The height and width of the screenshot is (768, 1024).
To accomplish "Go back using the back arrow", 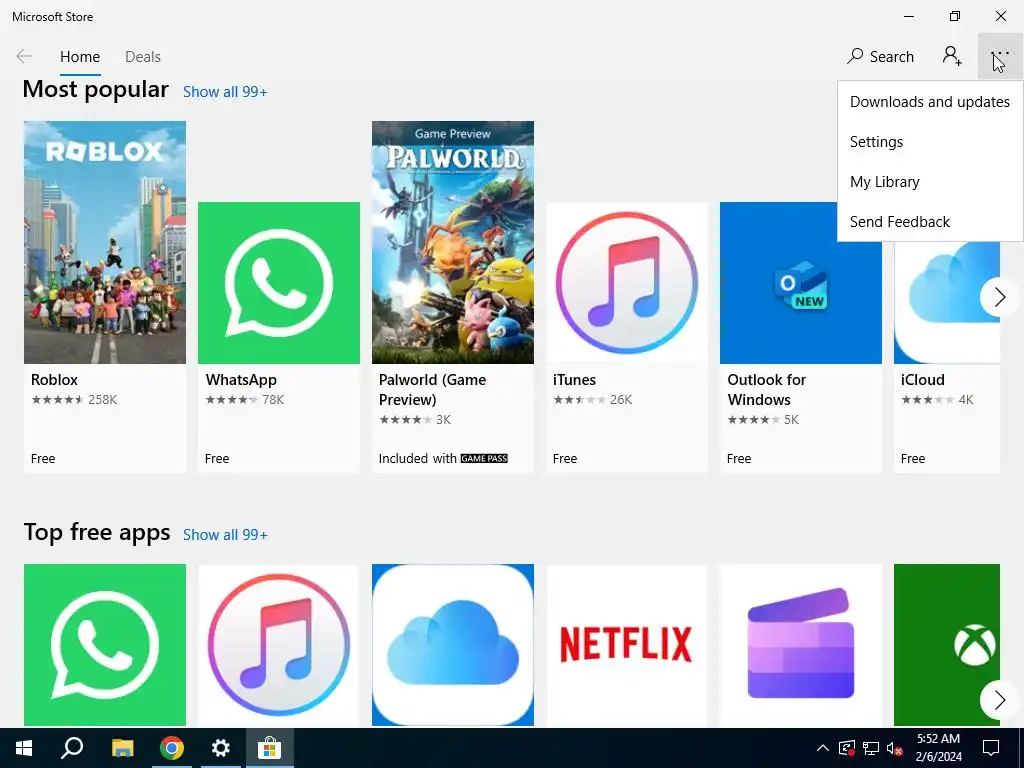I will [24, 57].
